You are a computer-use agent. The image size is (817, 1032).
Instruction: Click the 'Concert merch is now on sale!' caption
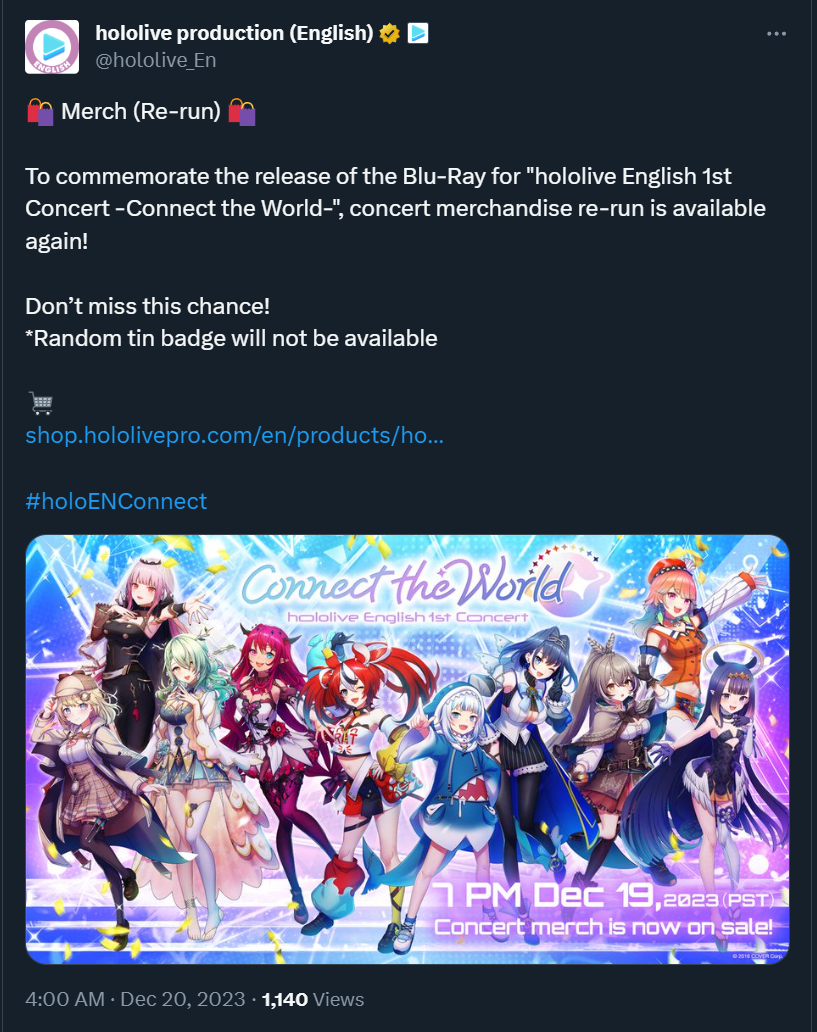click(603, 927)
